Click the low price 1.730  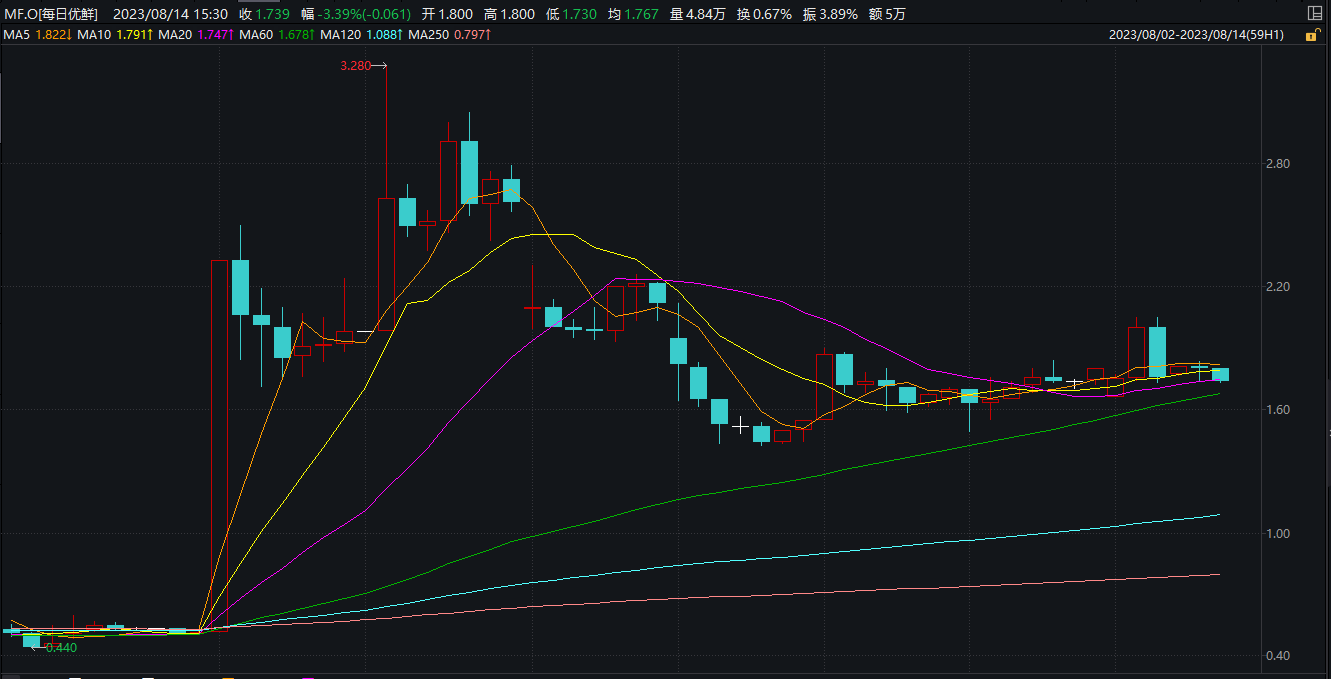580,14
